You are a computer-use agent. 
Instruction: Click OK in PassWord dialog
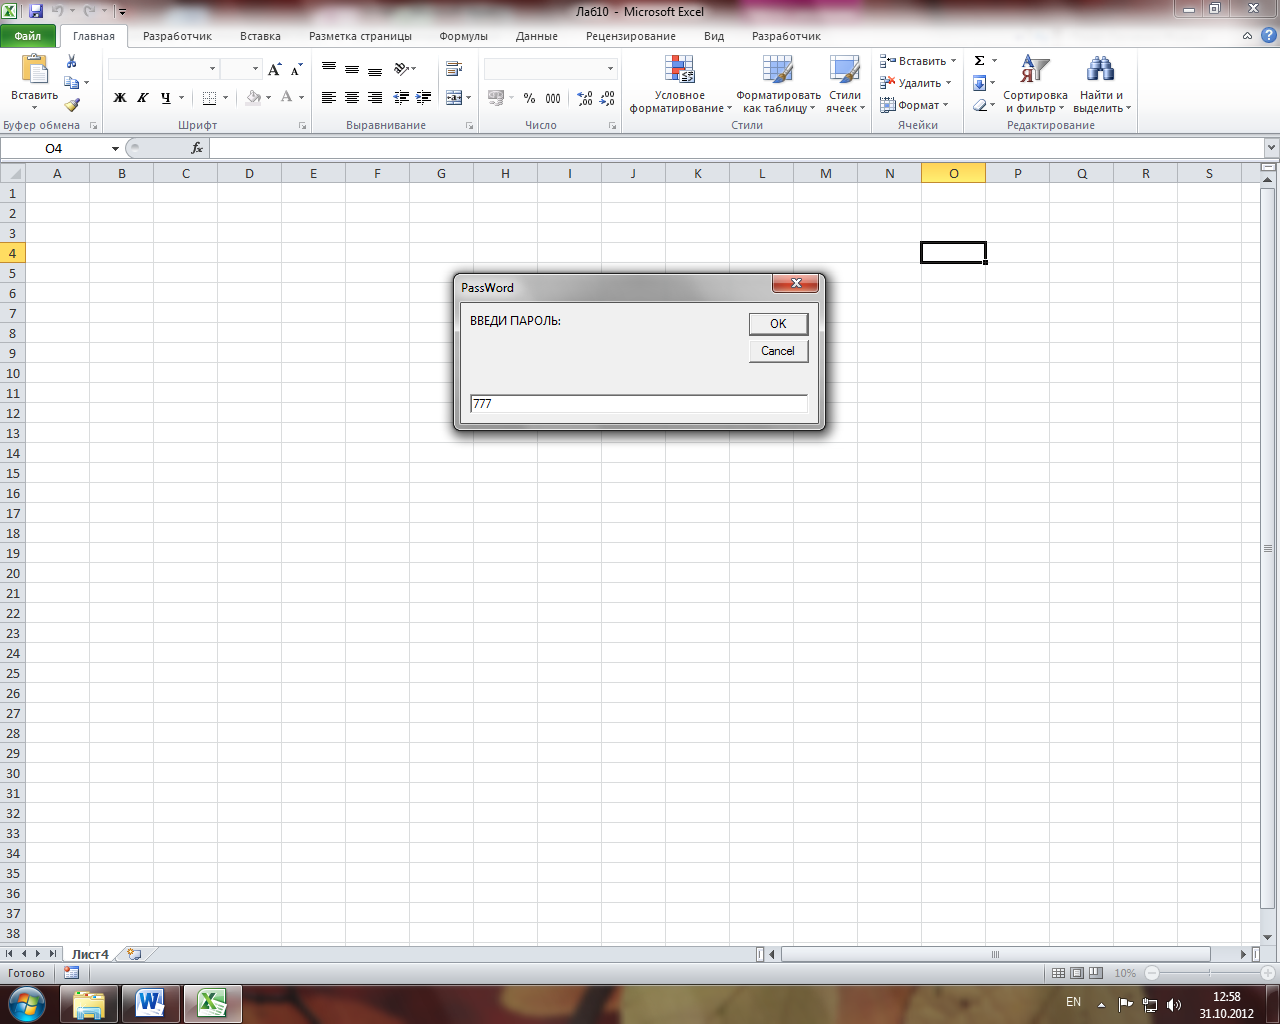778,323
